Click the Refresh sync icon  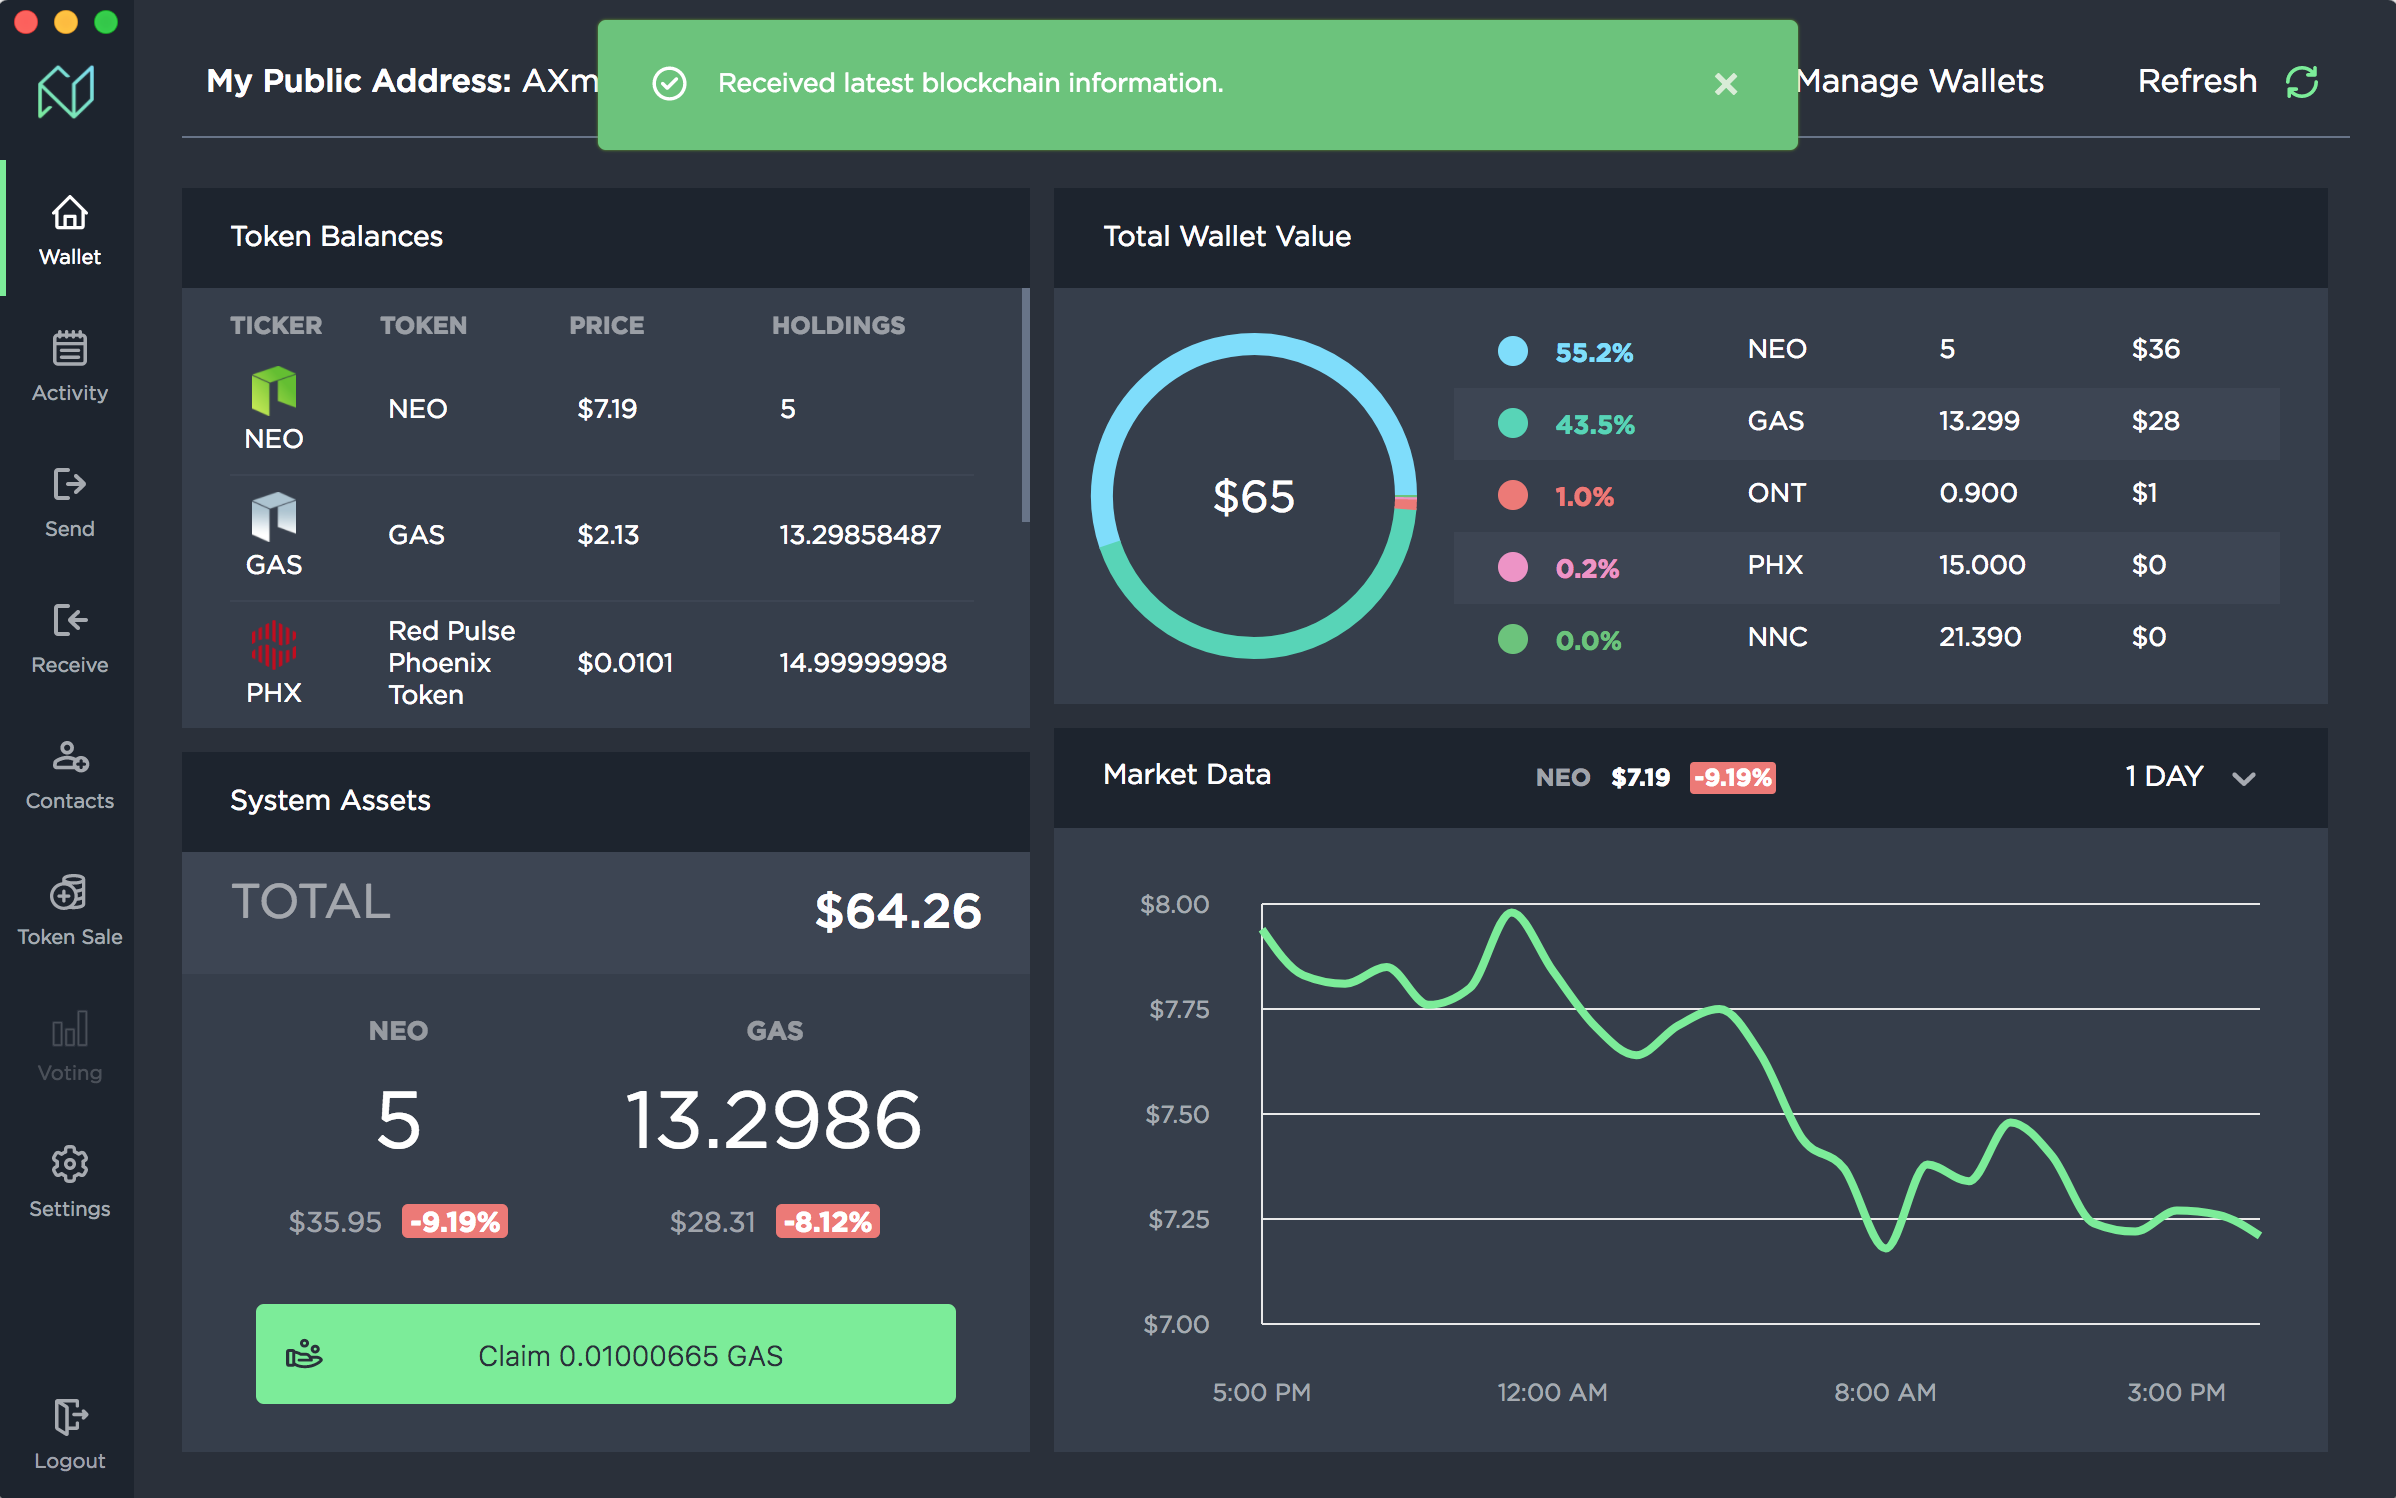2302,82
